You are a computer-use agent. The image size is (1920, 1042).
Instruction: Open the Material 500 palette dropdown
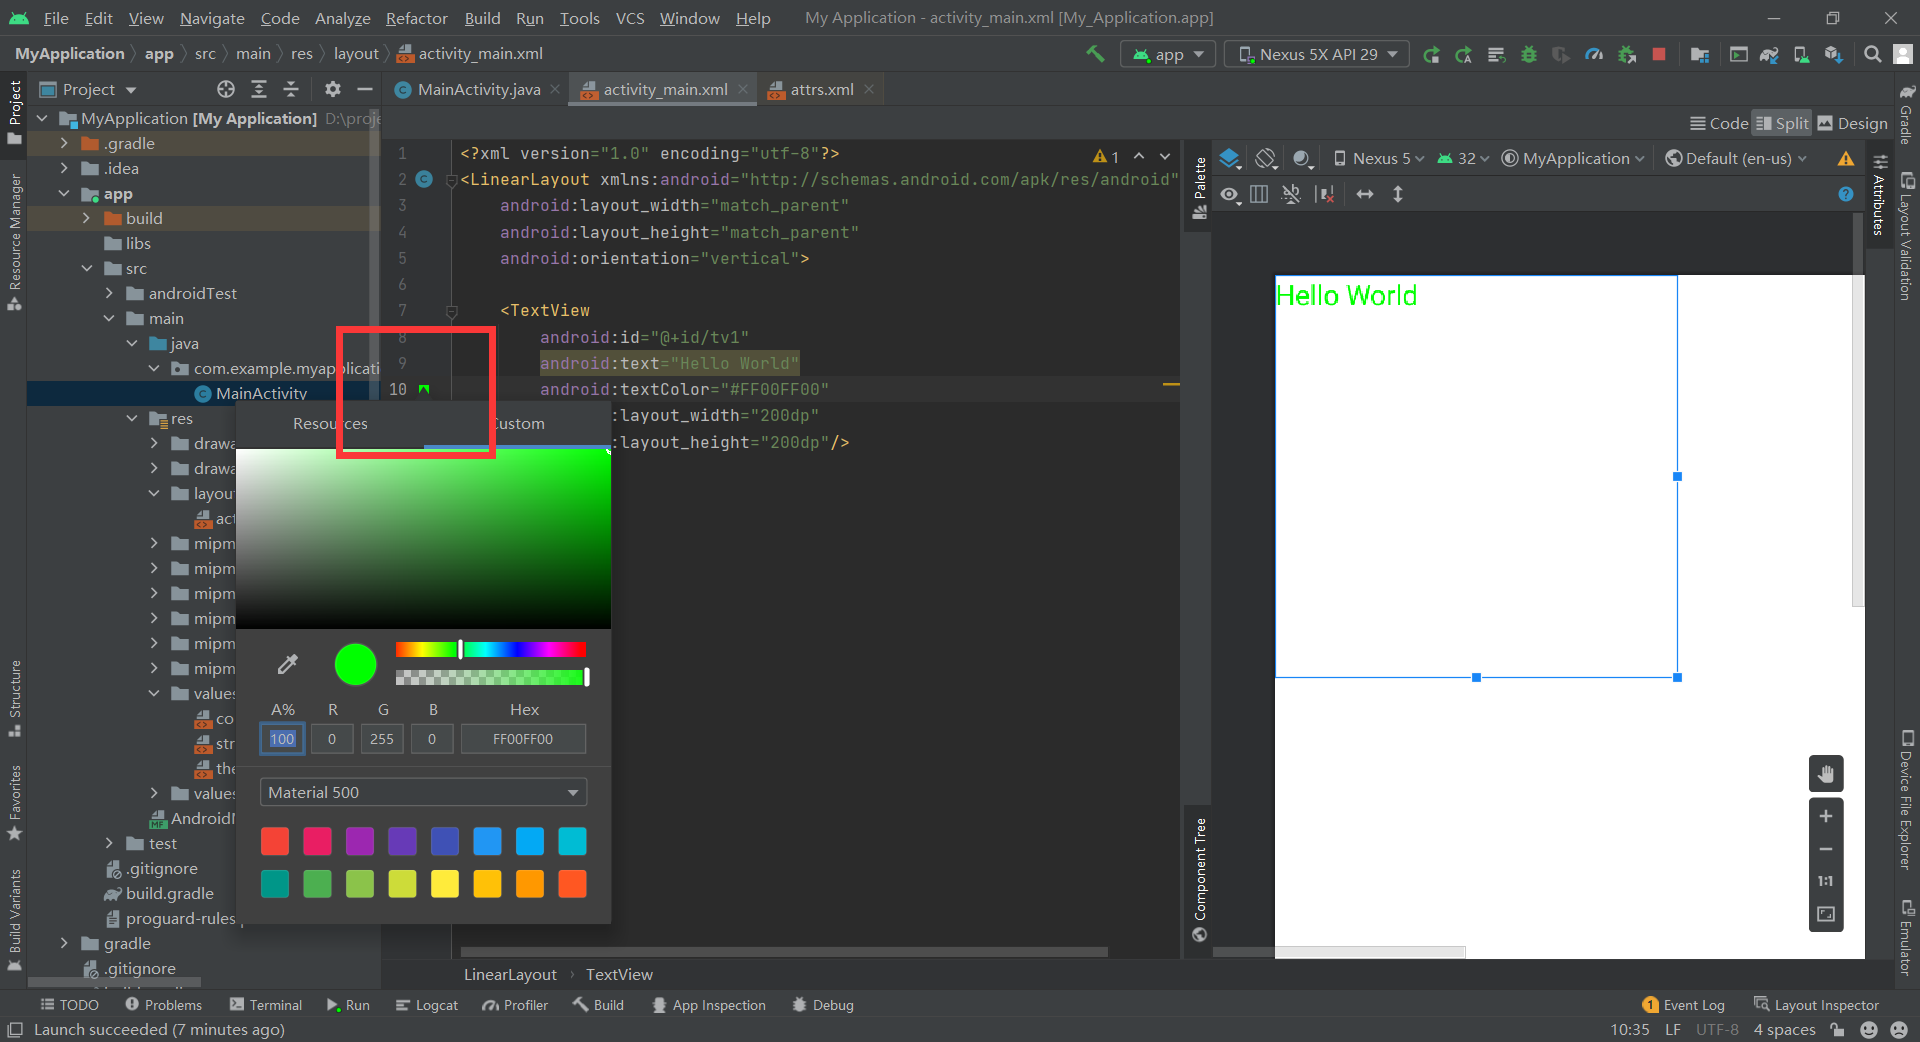[x=422, y=792]
